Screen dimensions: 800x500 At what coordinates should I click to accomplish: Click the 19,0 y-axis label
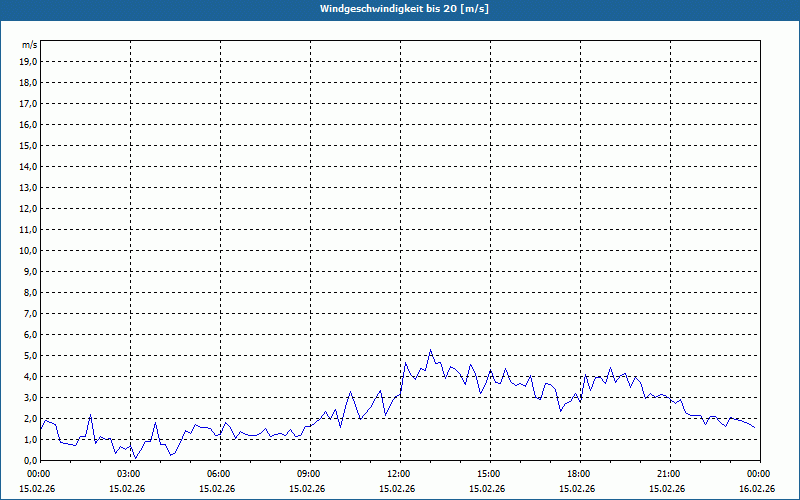coord(29,61)
